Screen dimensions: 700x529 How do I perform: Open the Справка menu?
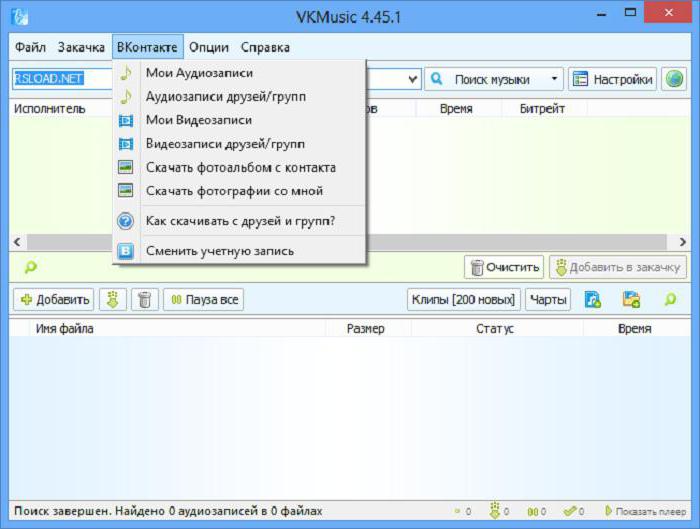[265, 47]
